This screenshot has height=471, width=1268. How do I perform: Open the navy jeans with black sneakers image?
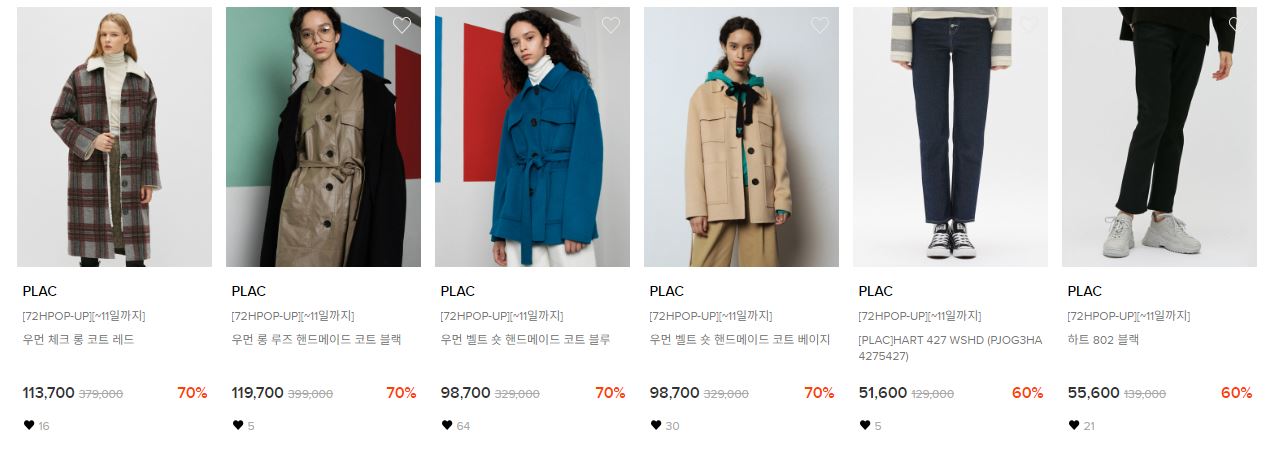click(950, 137)
